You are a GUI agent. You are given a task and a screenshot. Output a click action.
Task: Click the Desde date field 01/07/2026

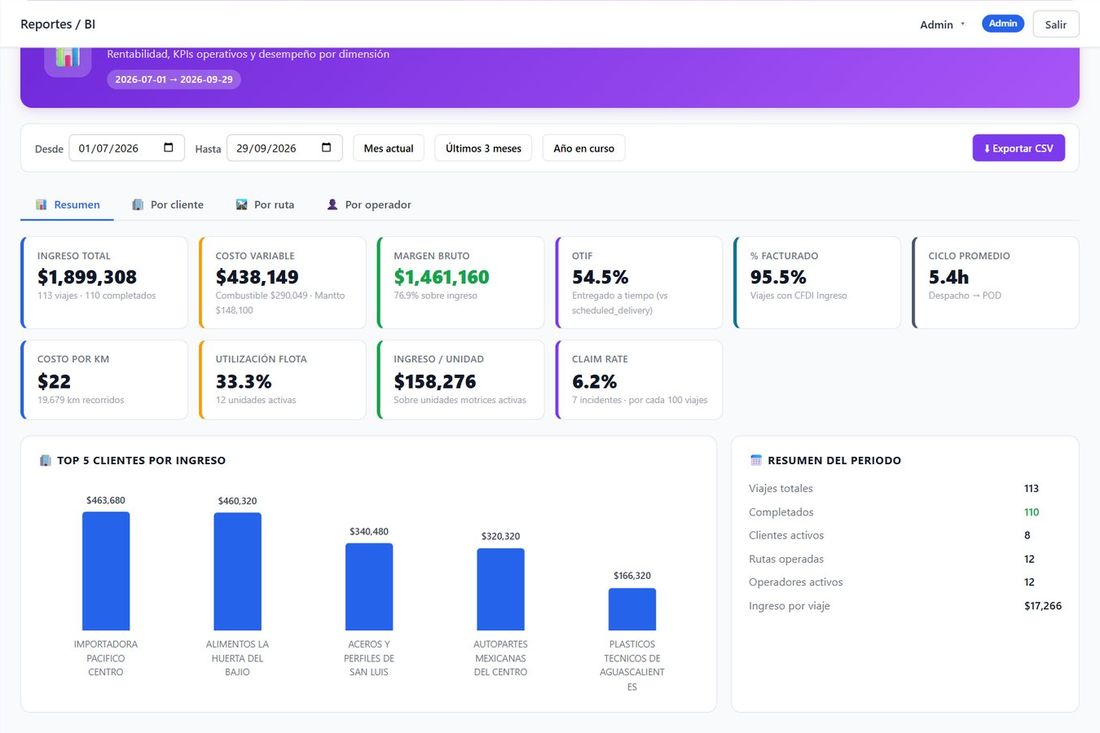[x=127, y=148]
